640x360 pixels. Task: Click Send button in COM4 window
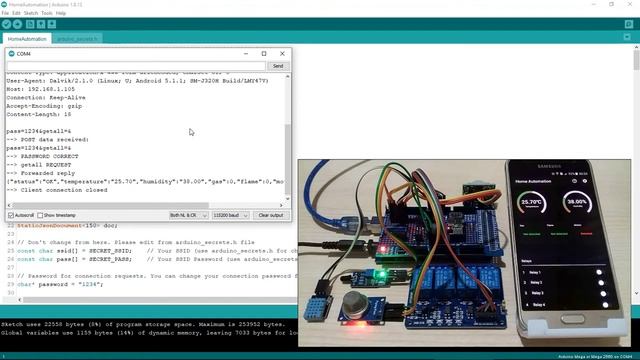click(278, 66)
